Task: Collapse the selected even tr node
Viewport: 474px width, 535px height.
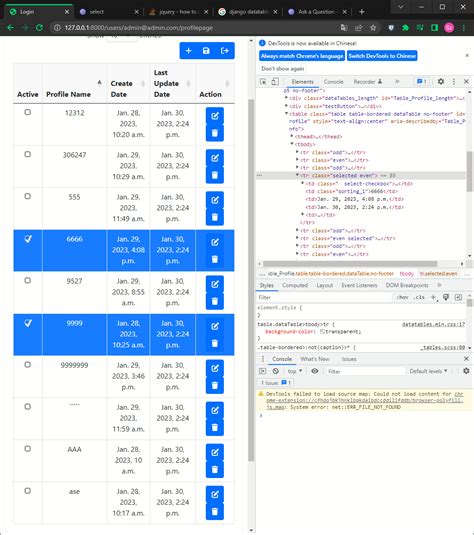Action: click(297, 175)
